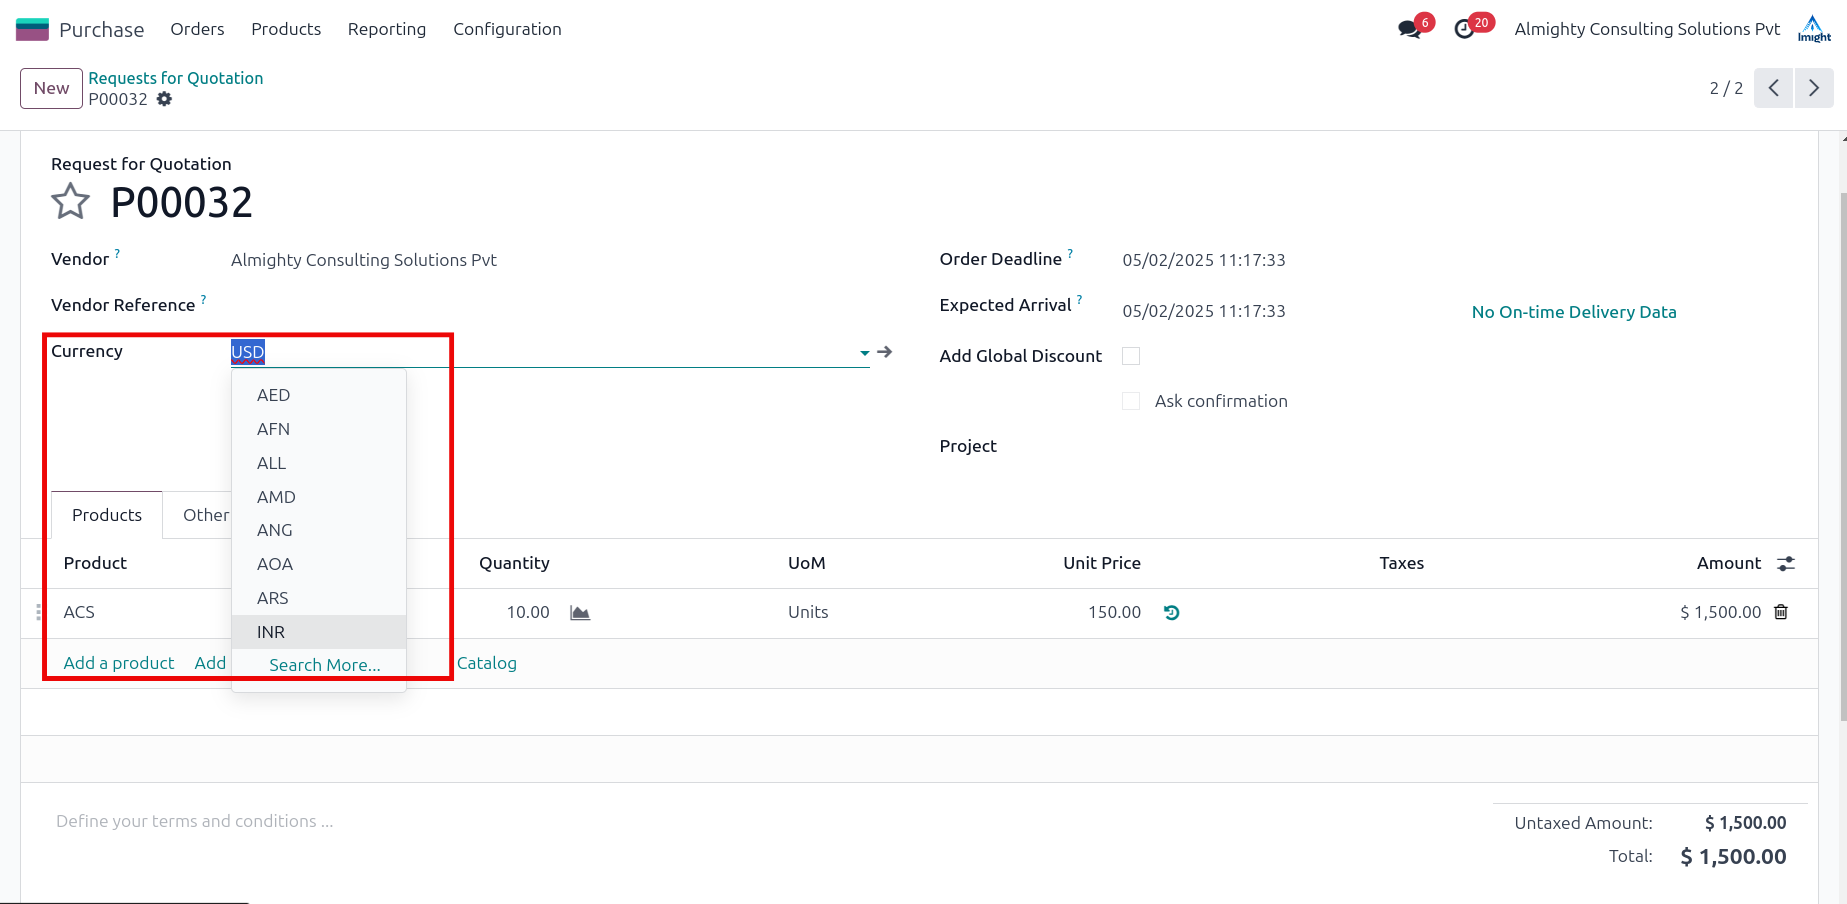Click the refresh unit price icon
The height and width of the screenshot is (904, 1847).
click(1172, 613)
